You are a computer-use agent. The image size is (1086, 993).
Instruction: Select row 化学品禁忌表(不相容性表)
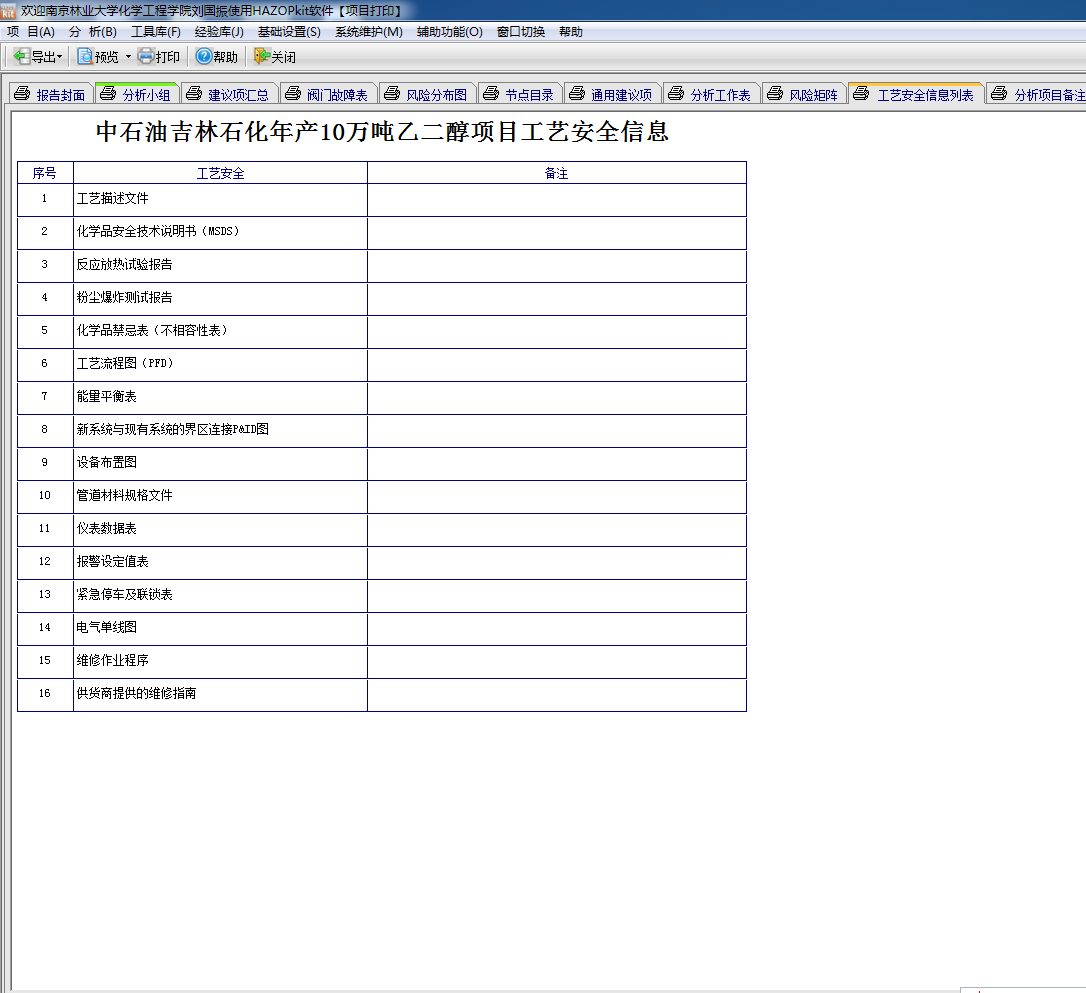(382, 332)
